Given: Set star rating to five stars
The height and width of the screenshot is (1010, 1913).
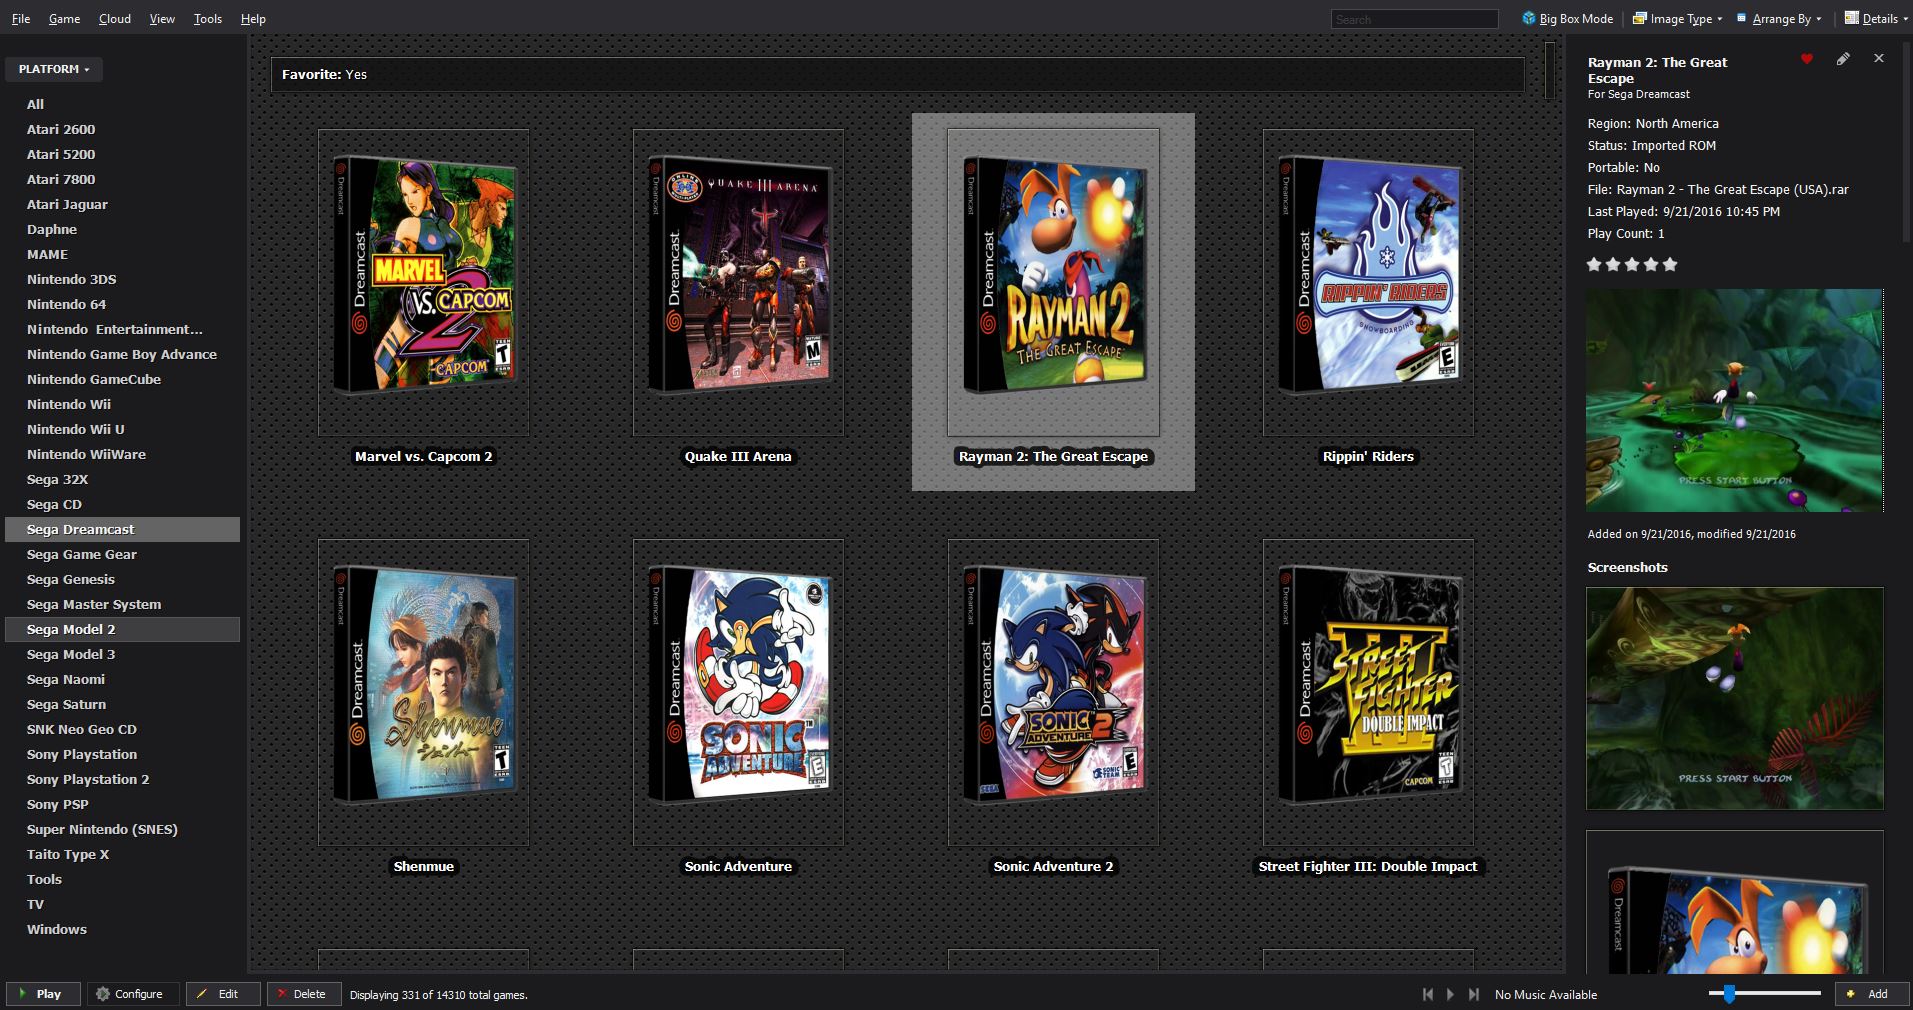Looking at the screenshot, I should (x=1670, y=265).
